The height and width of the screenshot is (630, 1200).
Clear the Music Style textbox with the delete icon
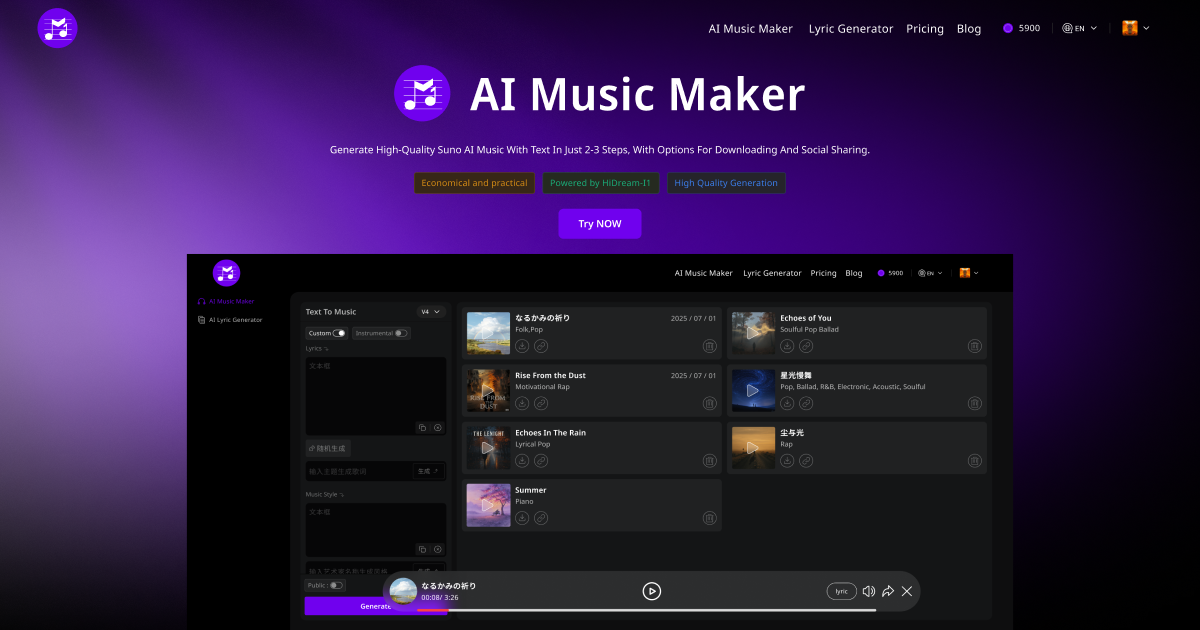click(x=437, y=549)
